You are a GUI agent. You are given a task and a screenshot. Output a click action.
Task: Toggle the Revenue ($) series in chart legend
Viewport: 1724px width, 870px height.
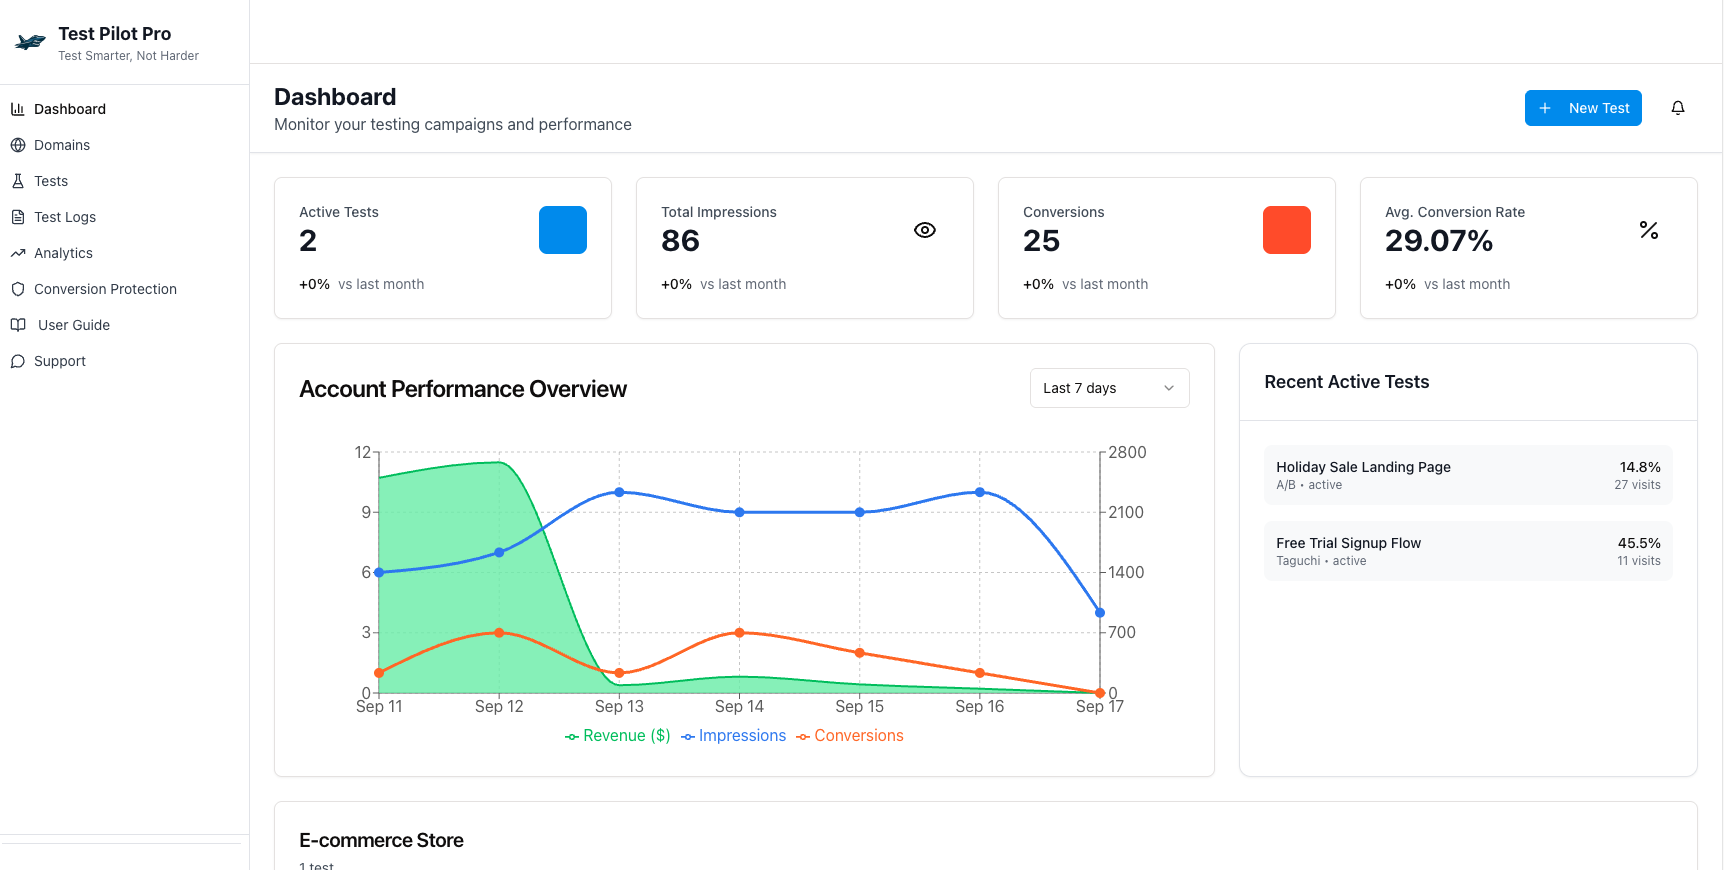[x=618, y=736]
